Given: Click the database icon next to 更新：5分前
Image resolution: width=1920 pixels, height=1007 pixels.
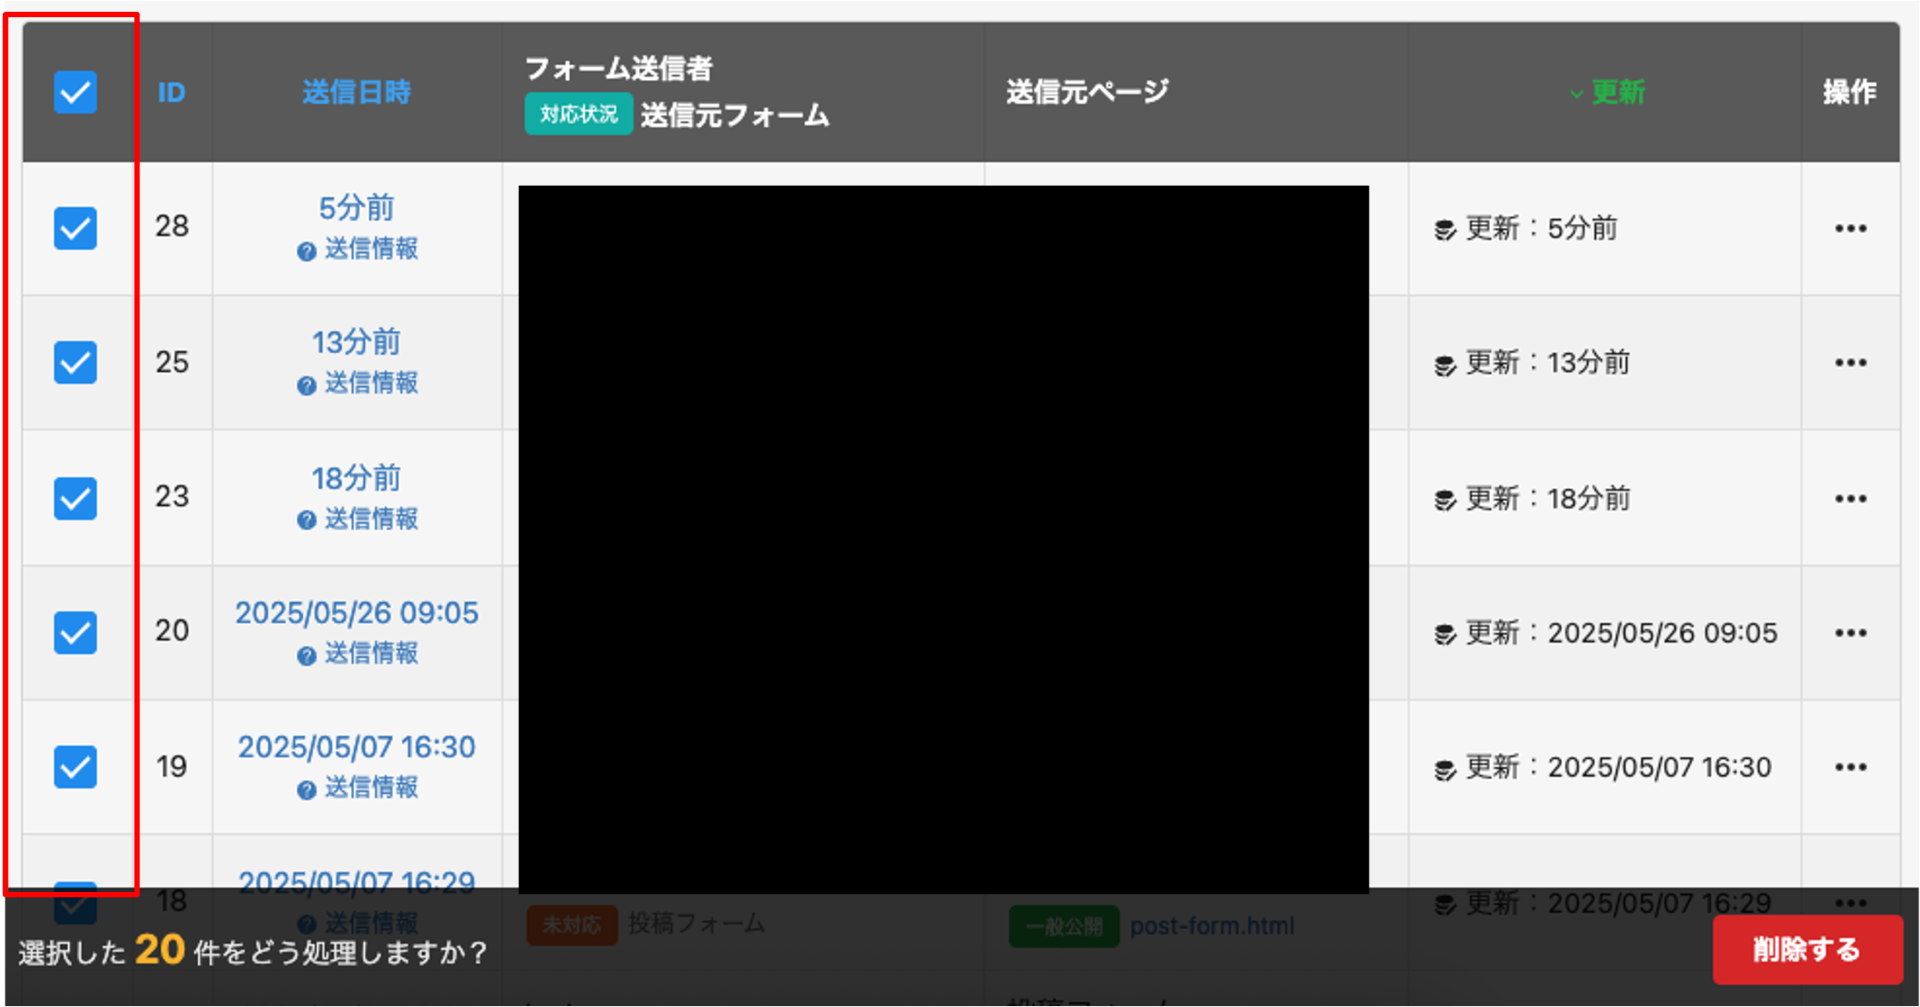Looking at the screenshot, I should (1443, 228).
